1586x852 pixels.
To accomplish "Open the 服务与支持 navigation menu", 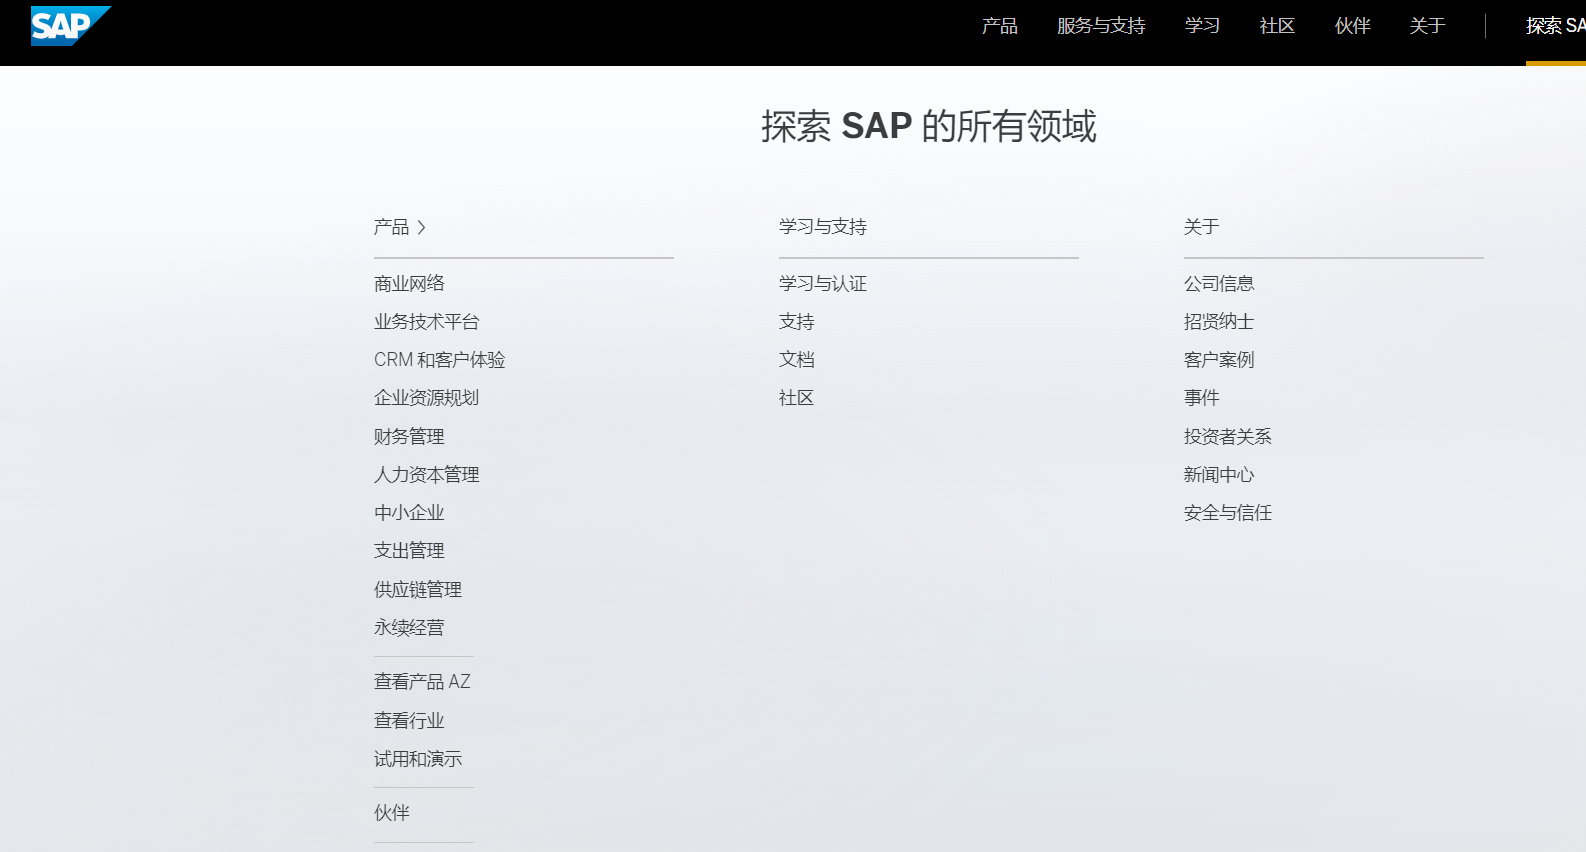I will coord(1101,26).
